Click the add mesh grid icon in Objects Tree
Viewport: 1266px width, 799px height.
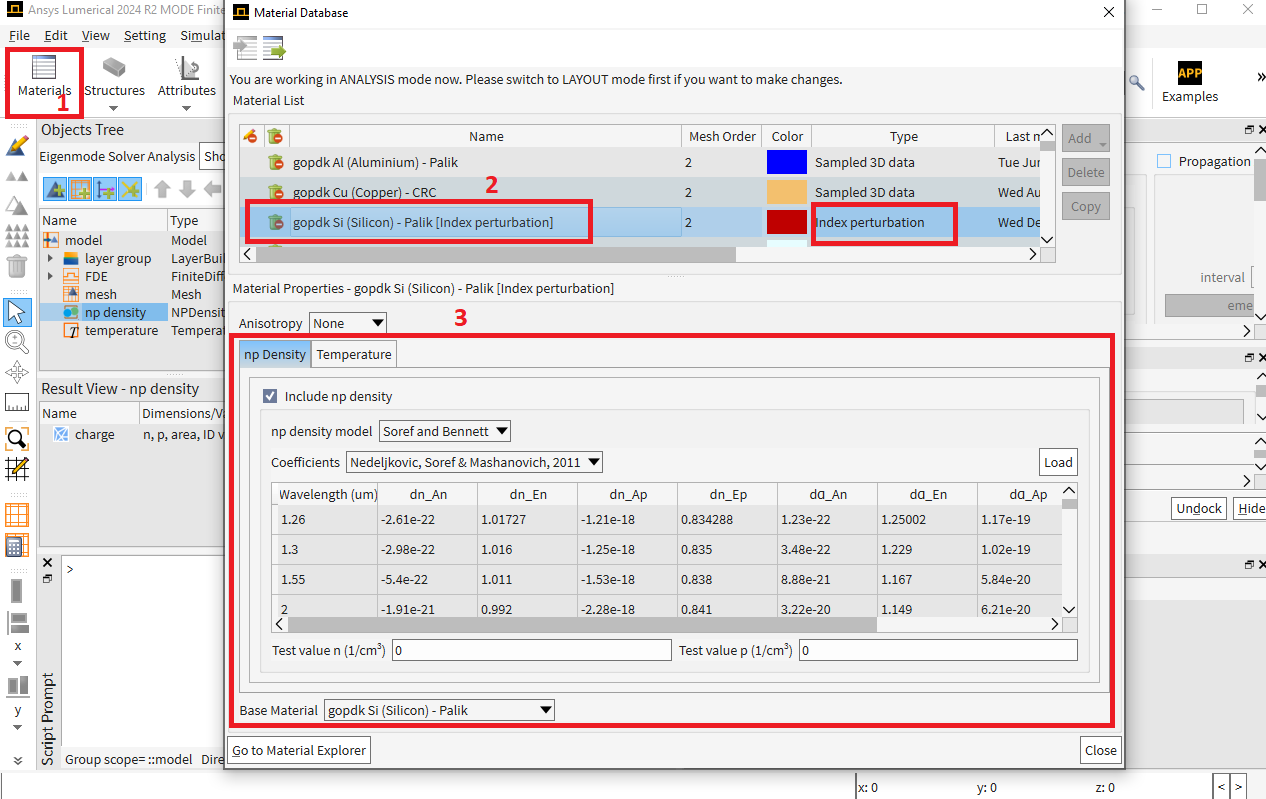[80, 189]
